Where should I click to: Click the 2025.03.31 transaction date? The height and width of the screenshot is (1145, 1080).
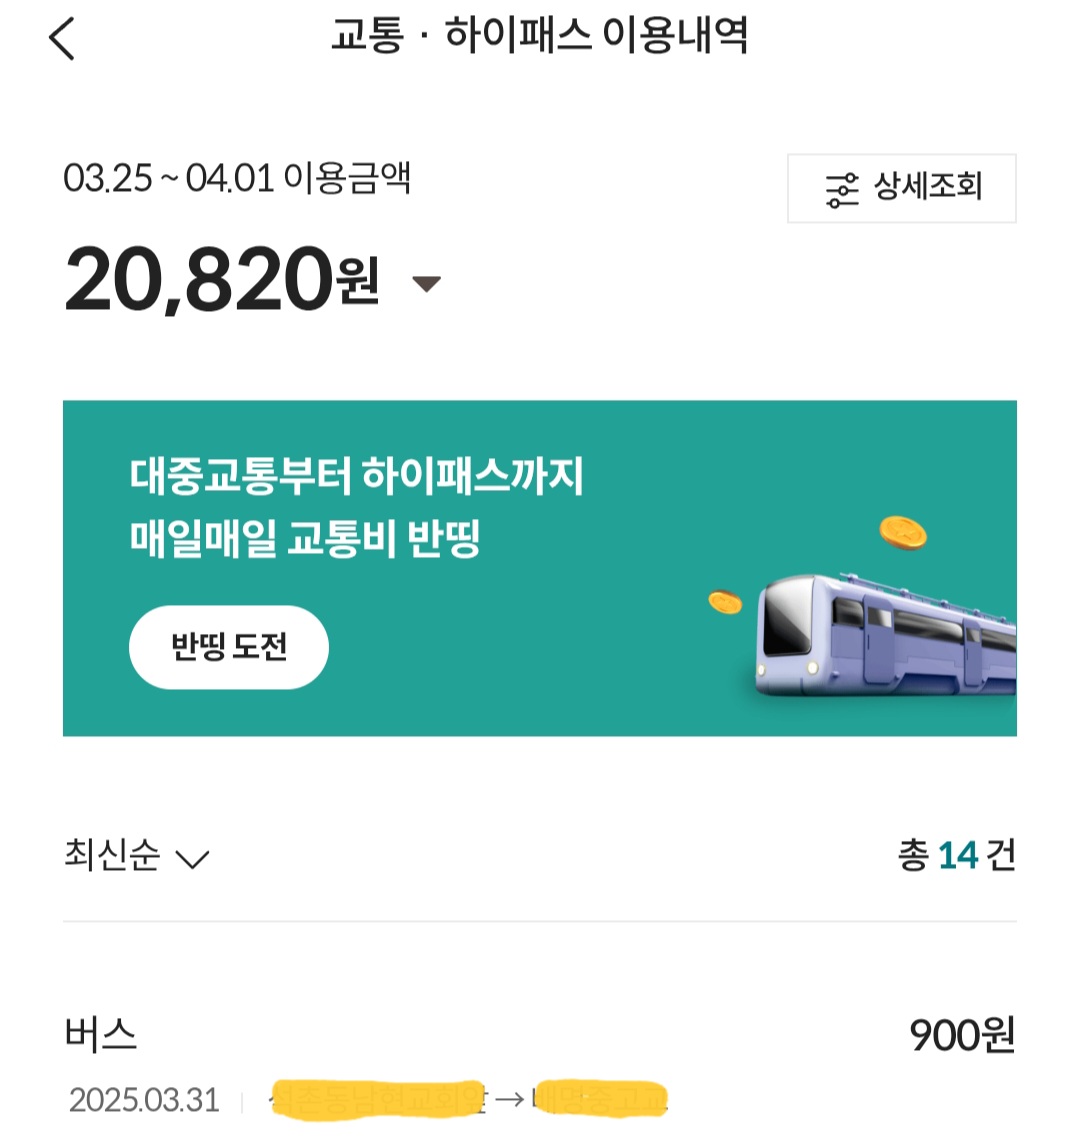144,1101
